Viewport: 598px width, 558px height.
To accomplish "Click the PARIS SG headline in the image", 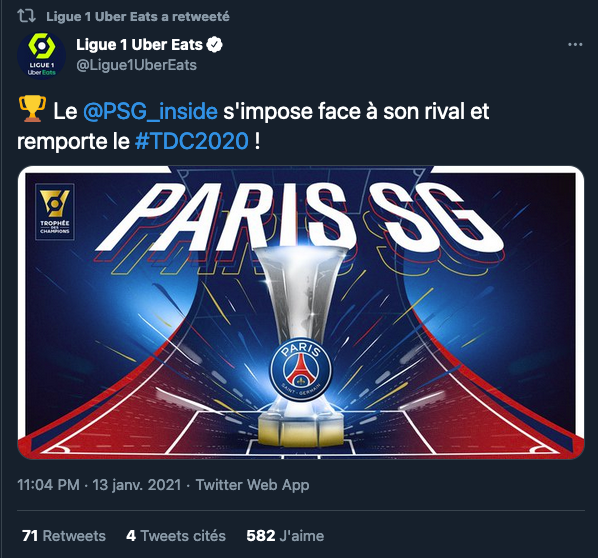I will (x=301, y=219).
